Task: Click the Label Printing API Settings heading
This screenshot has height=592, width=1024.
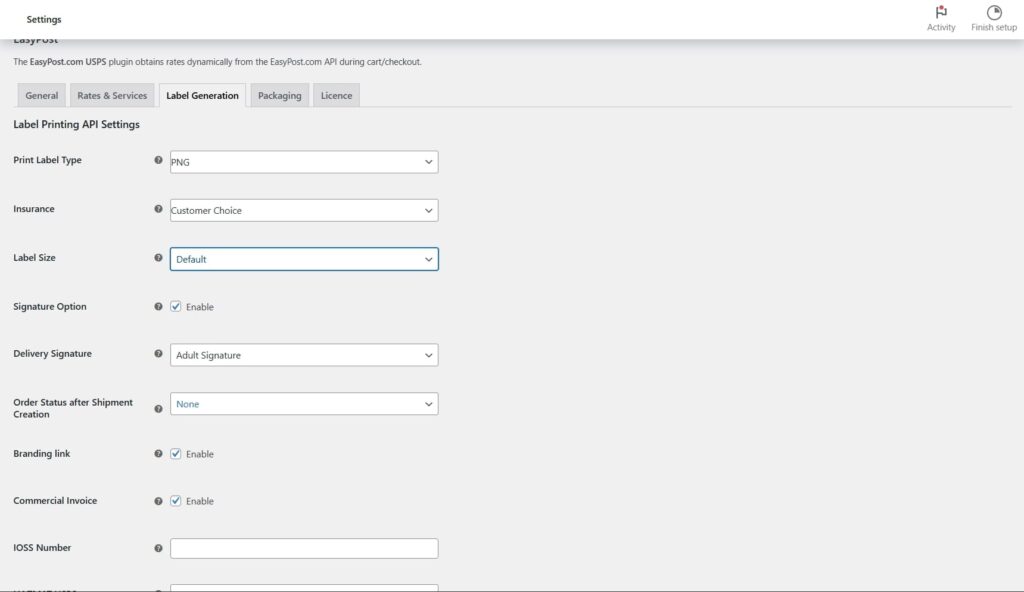Action: 76,124
